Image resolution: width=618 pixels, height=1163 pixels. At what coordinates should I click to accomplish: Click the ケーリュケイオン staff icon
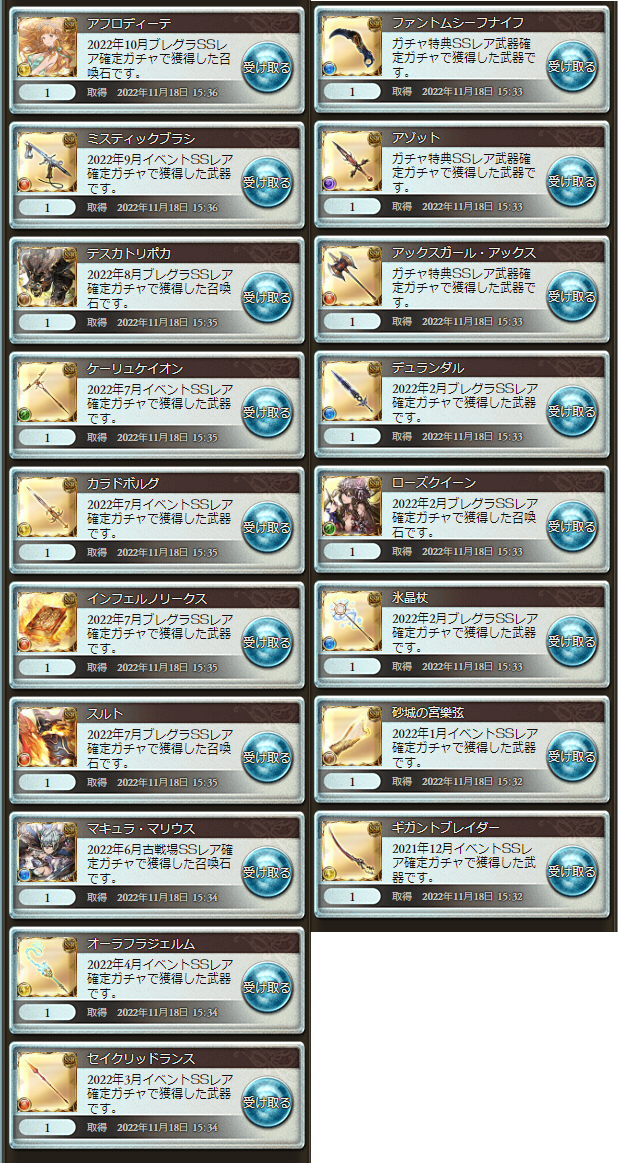(47, 391)
